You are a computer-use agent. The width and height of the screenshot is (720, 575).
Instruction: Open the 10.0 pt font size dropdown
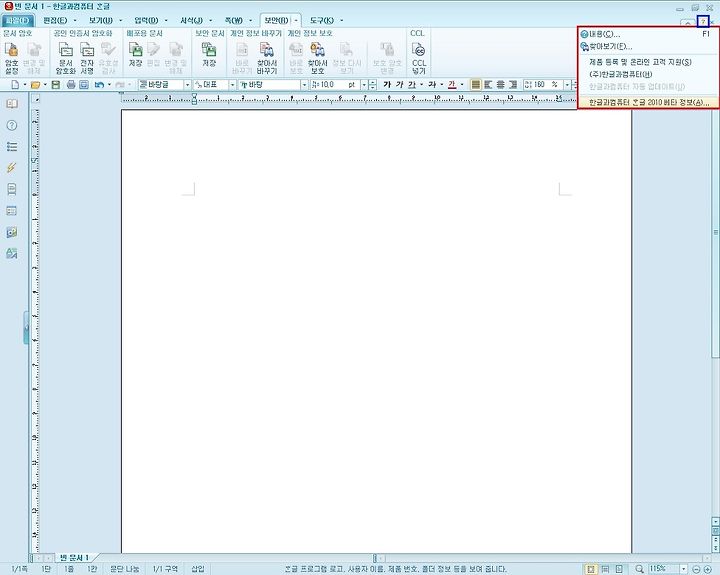click(364, 85)
